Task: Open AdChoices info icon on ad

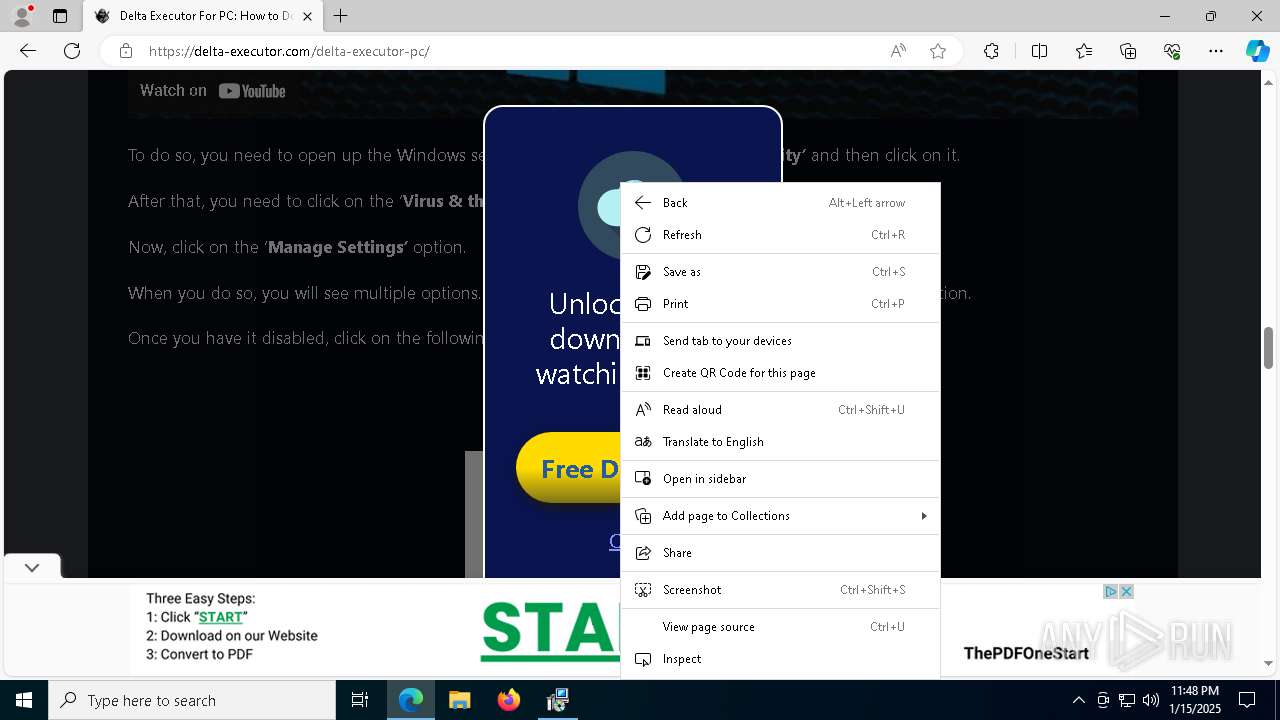Action: click(x=1110, y=592)
